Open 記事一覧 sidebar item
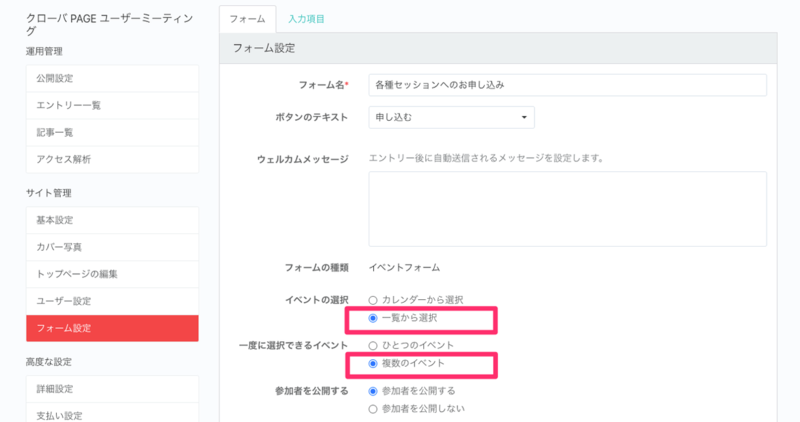Screen dimensions: 800x422 tap(112, 133)
